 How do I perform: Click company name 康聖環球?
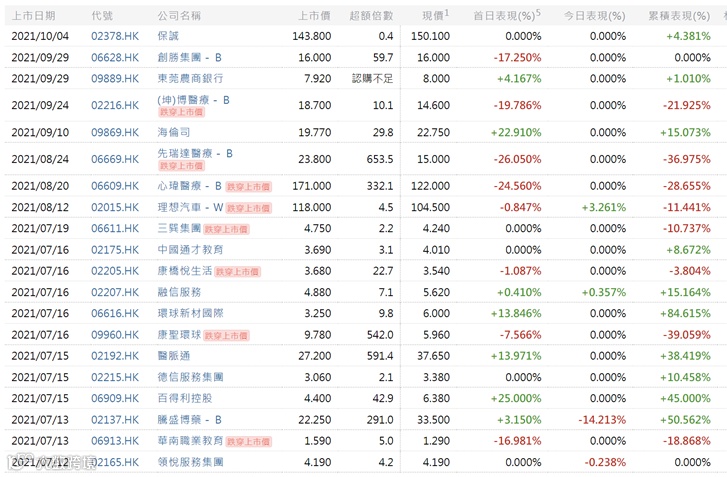[179, 335]
